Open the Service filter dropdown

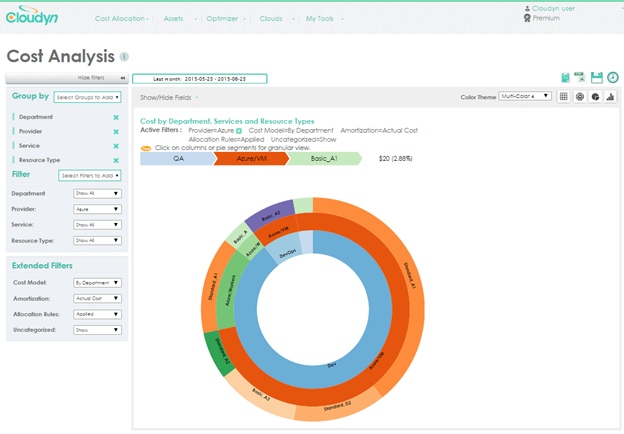tap(98, 225)
